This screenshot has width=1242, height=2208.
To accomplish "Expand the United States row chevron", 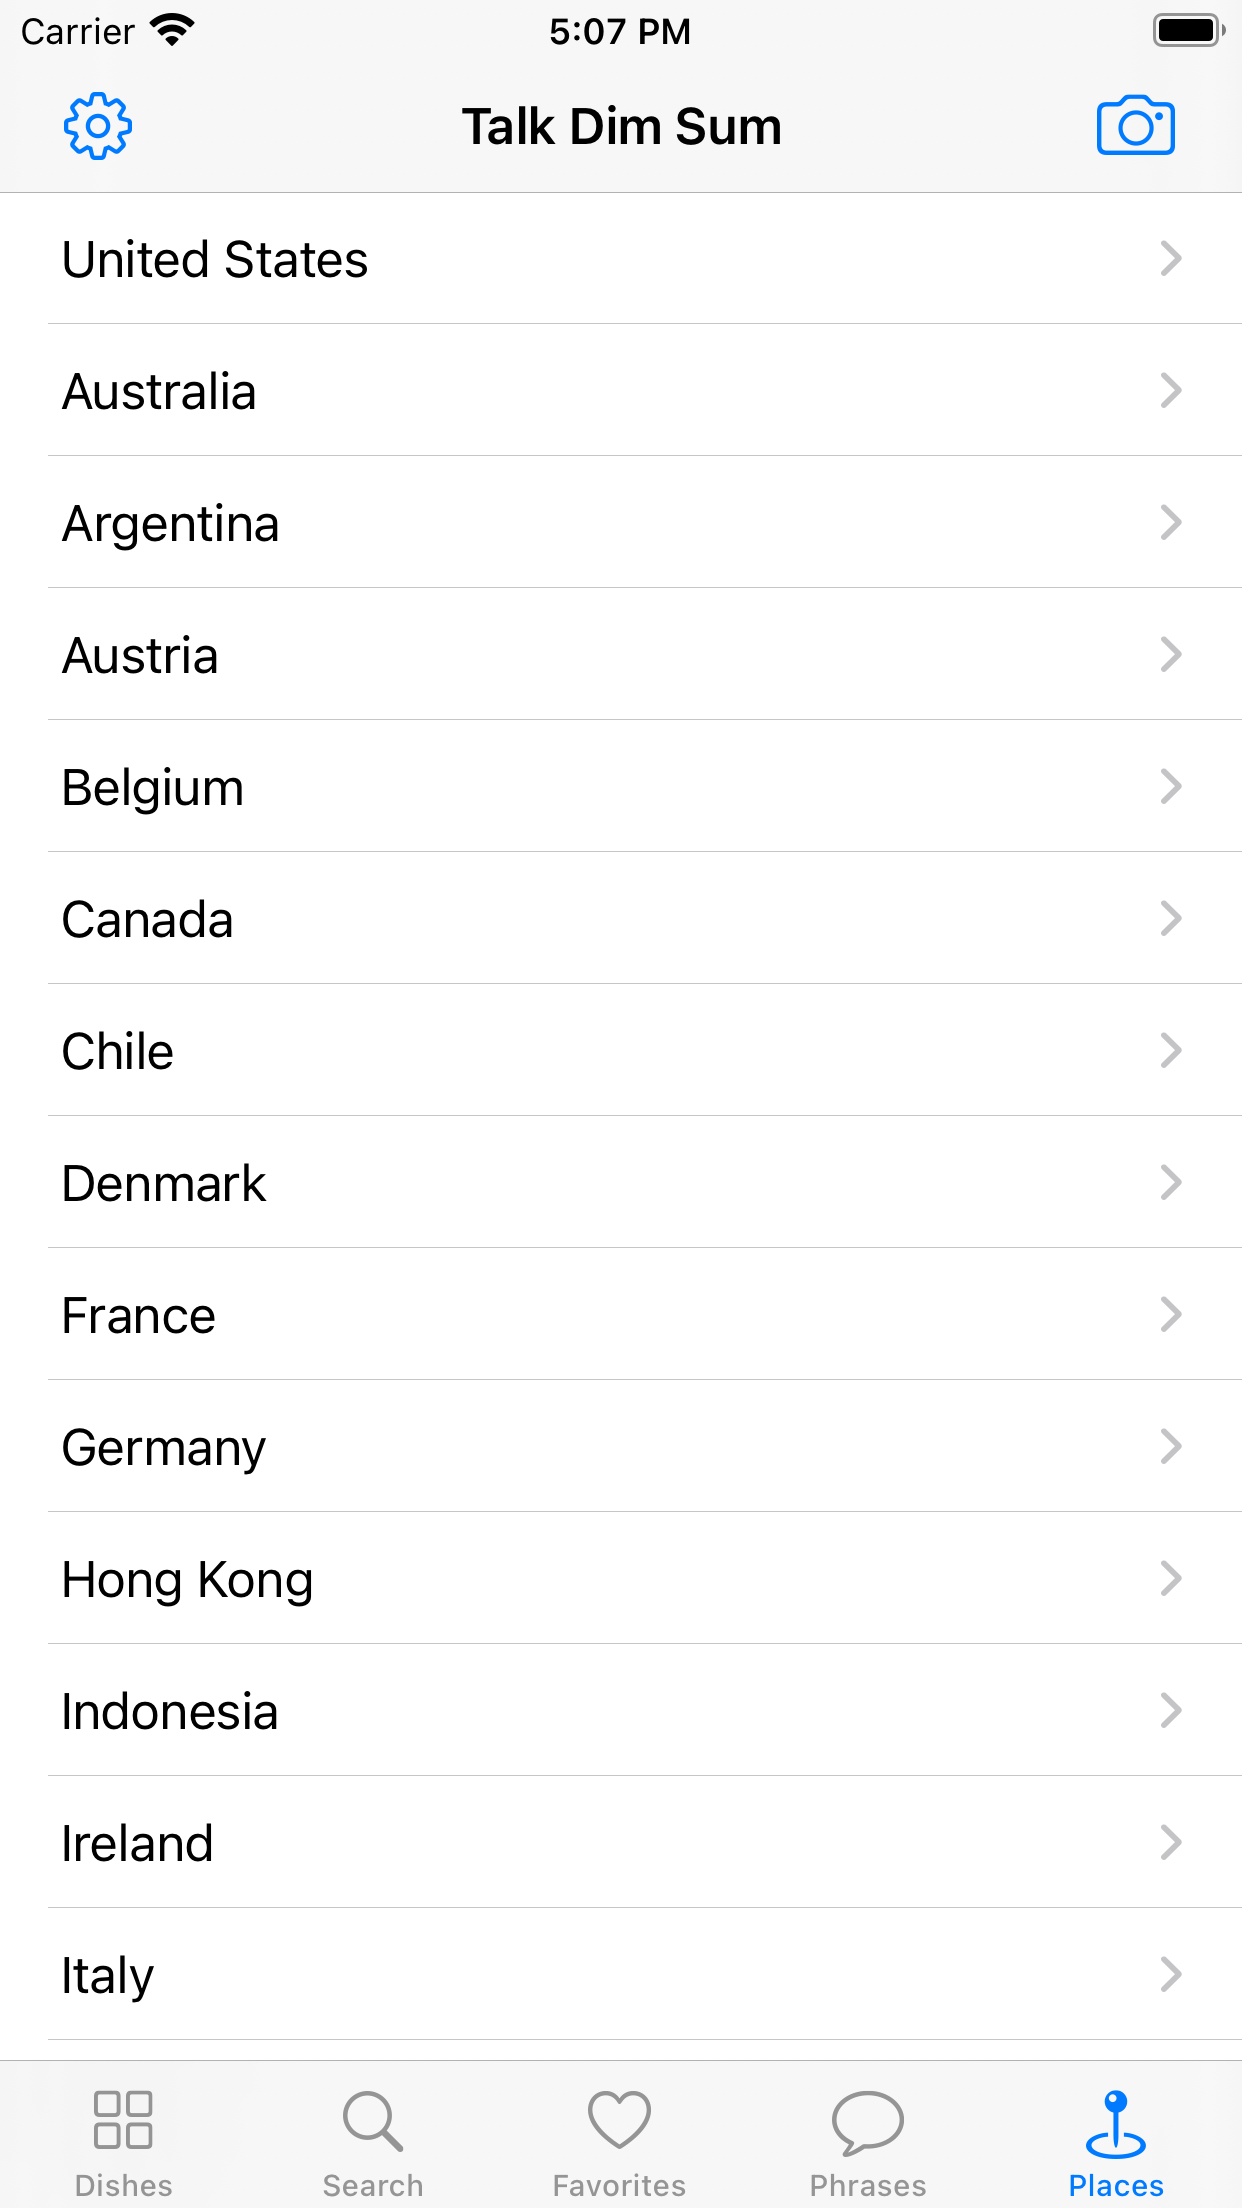I will pyautogui.click(x=1171, y=259).
